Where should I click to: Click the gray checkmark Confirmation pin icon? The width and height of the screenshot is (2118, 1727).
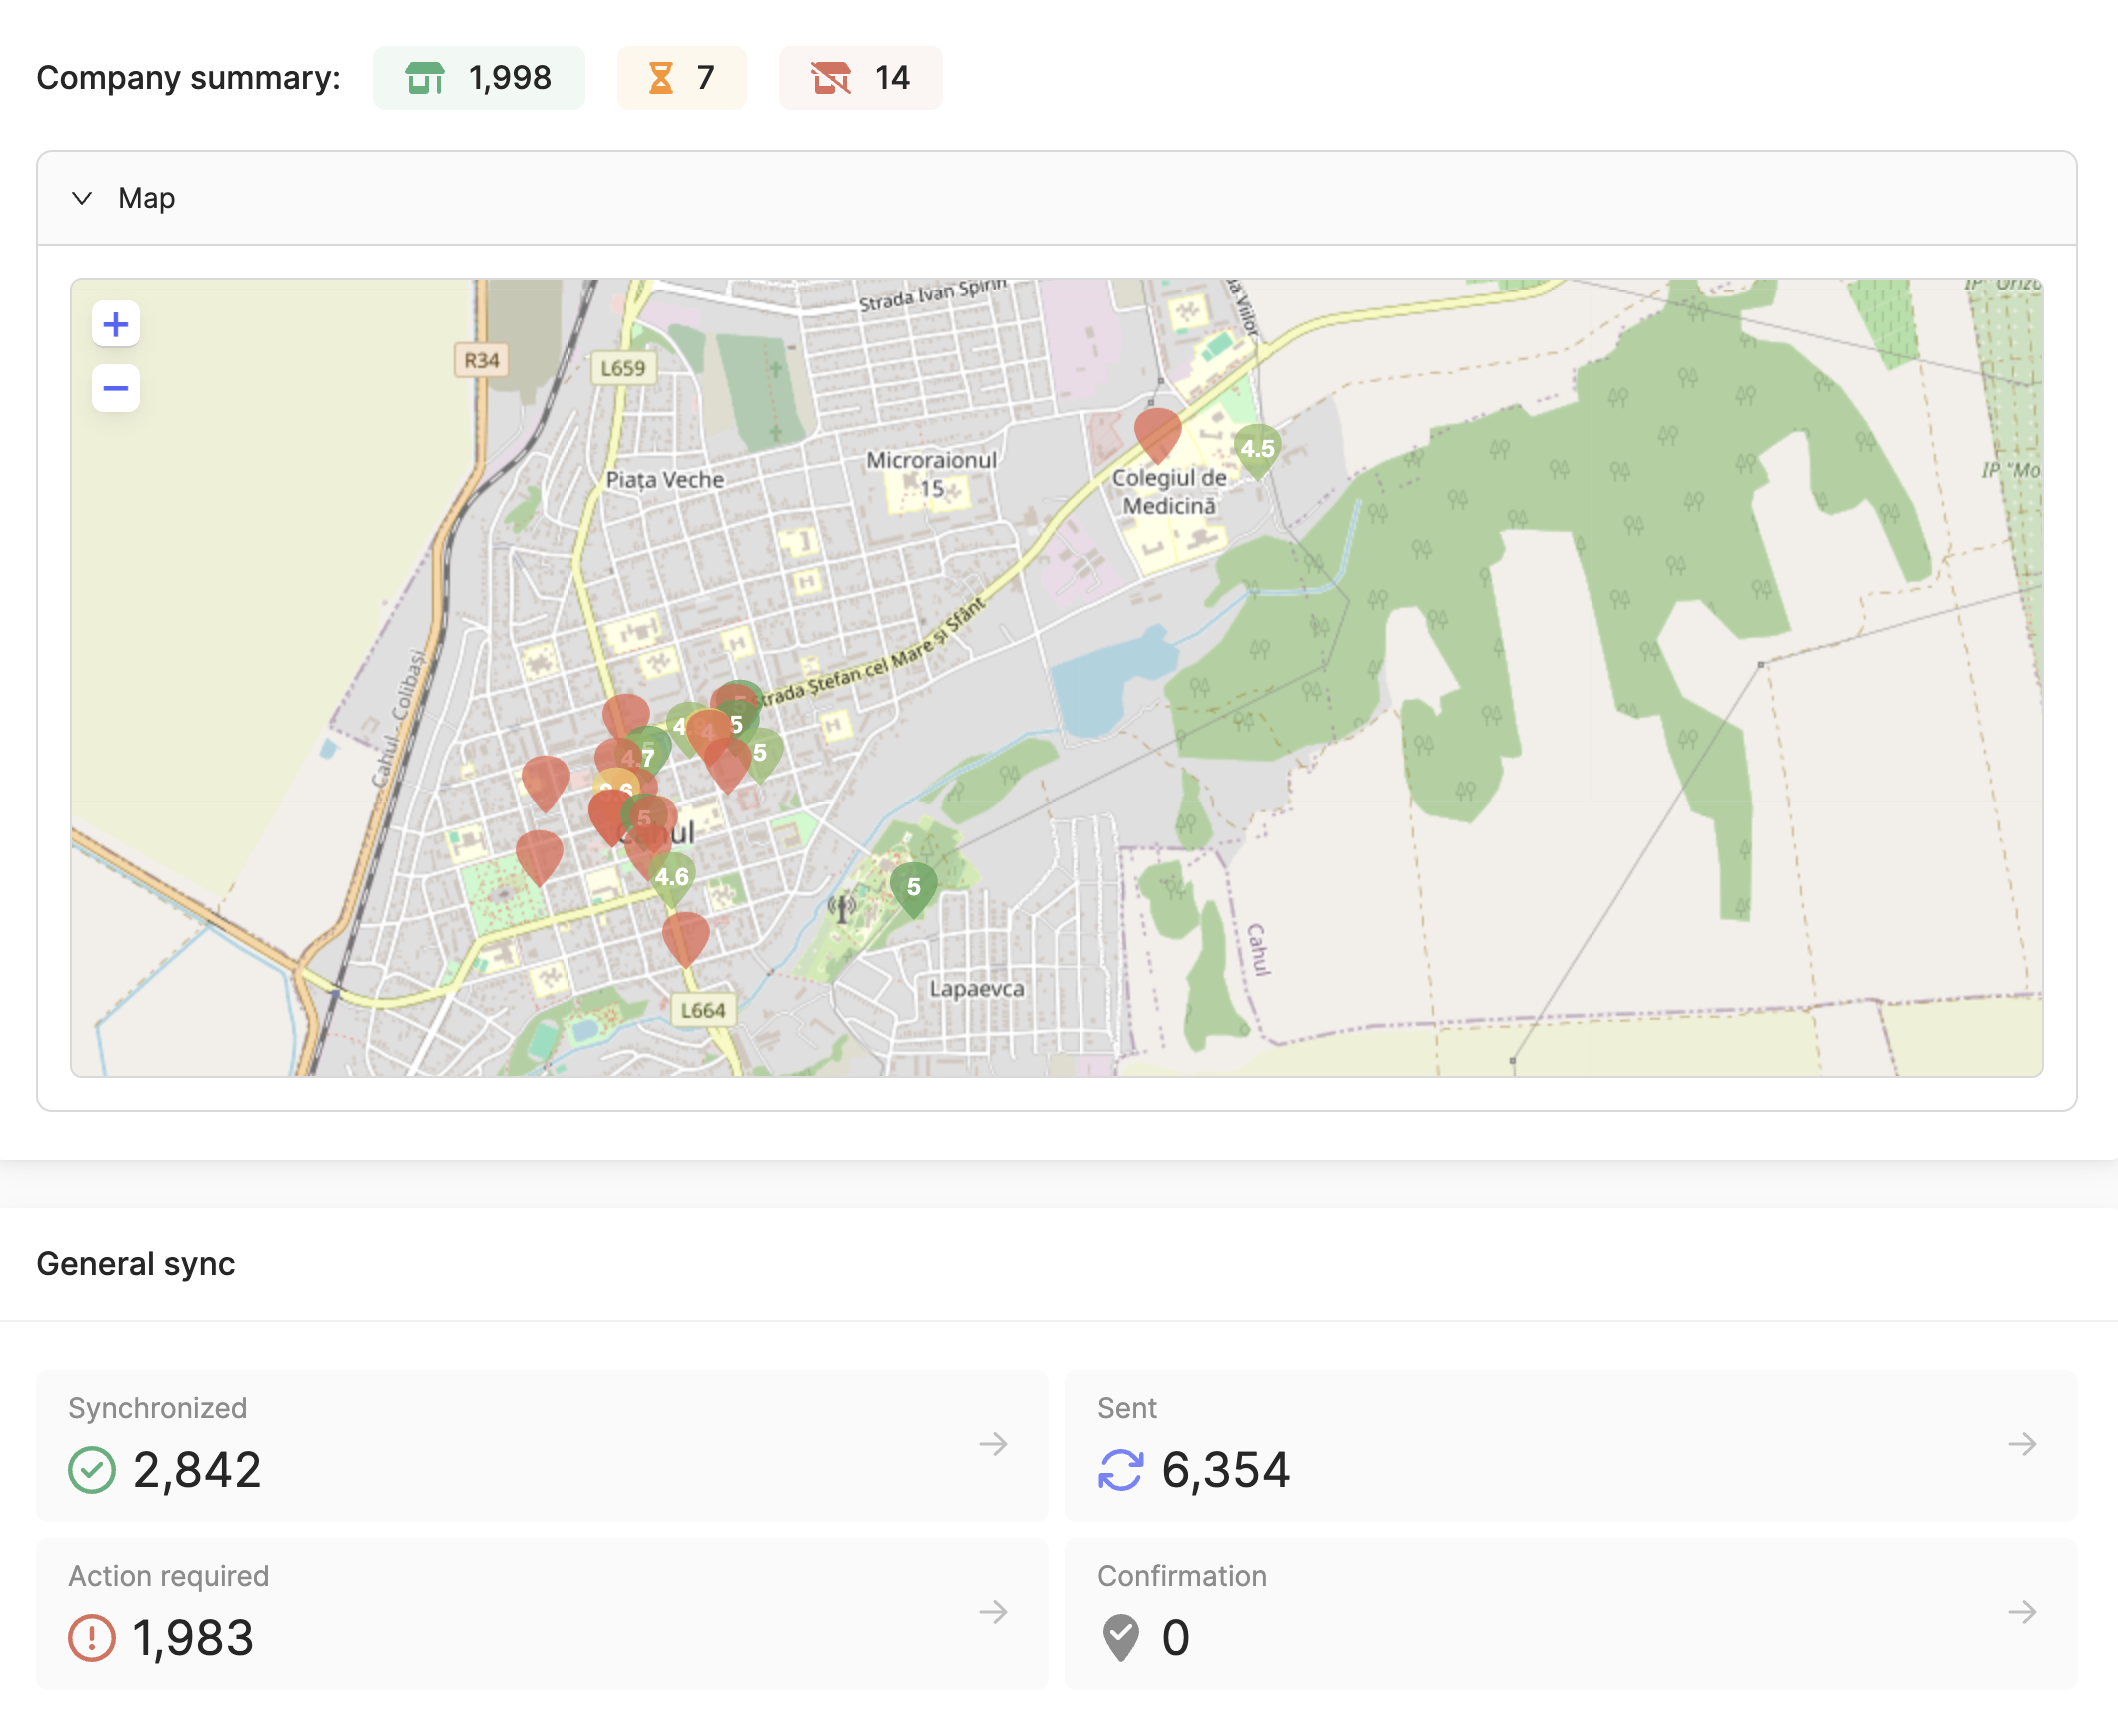click(1121, 1638)
